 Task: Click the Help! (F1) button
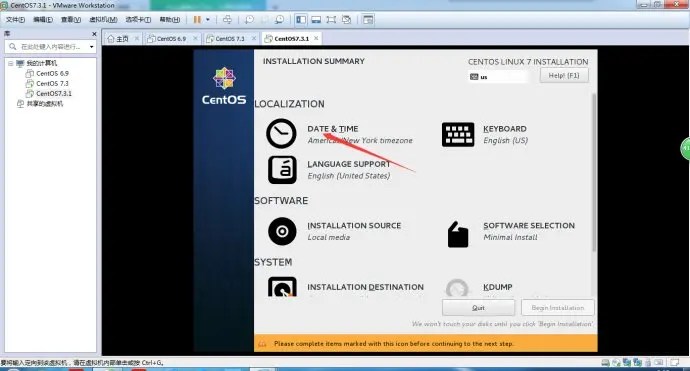pyautogui.click(x=564, y=75)
